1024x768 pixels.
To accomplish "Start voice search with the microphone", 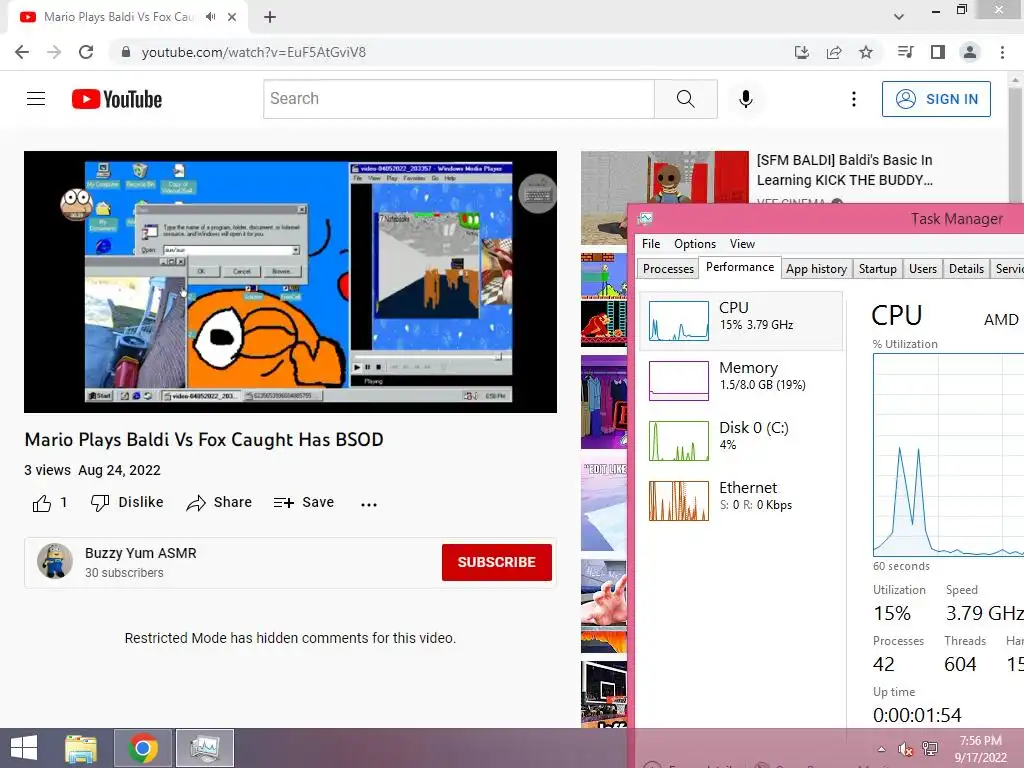I will coord(746,99).
